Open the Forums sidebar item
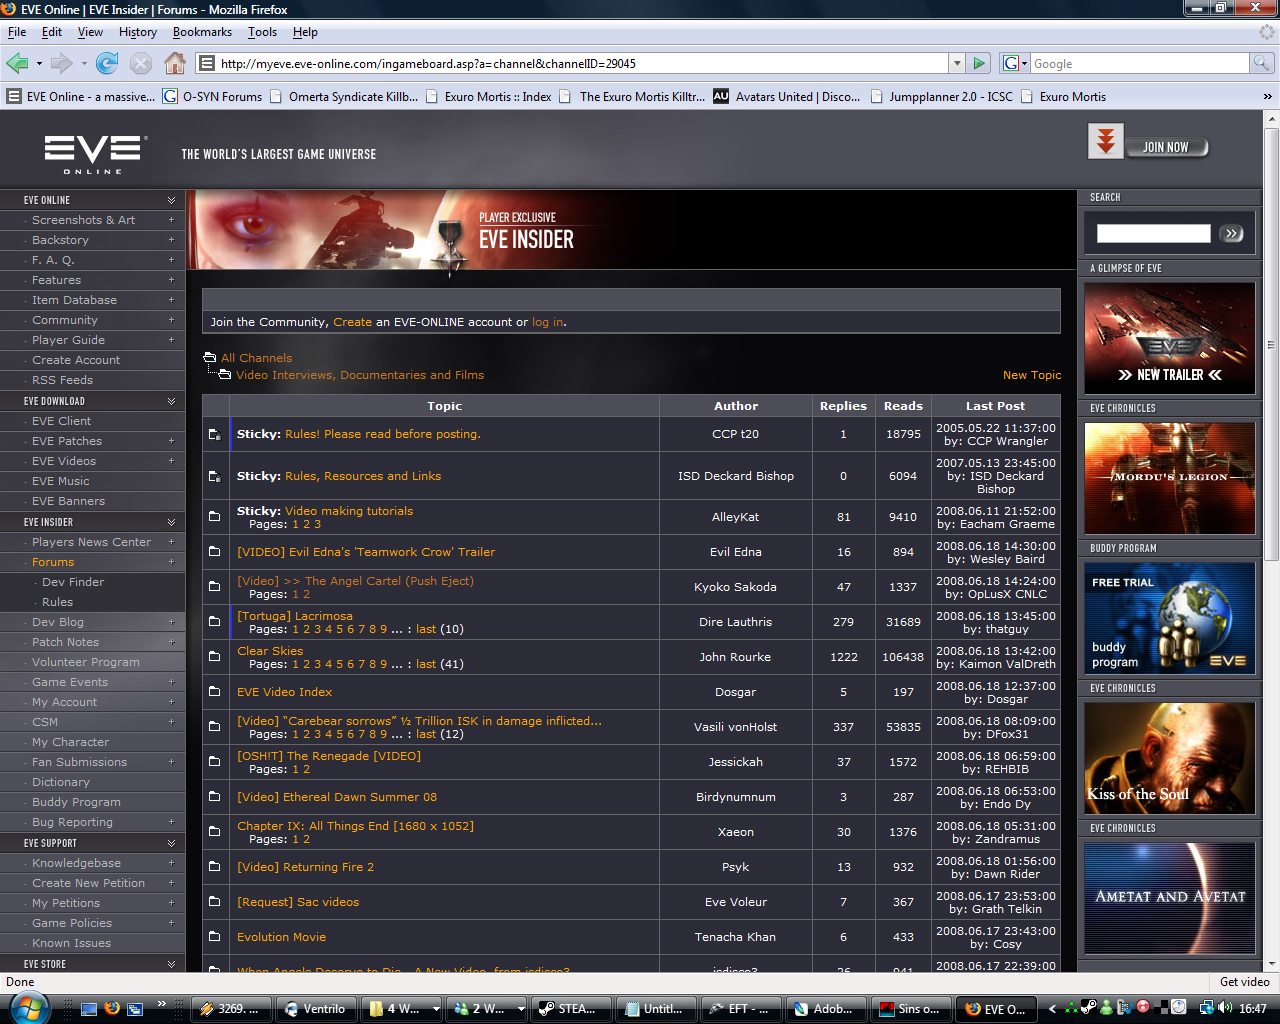 (53, 562)
